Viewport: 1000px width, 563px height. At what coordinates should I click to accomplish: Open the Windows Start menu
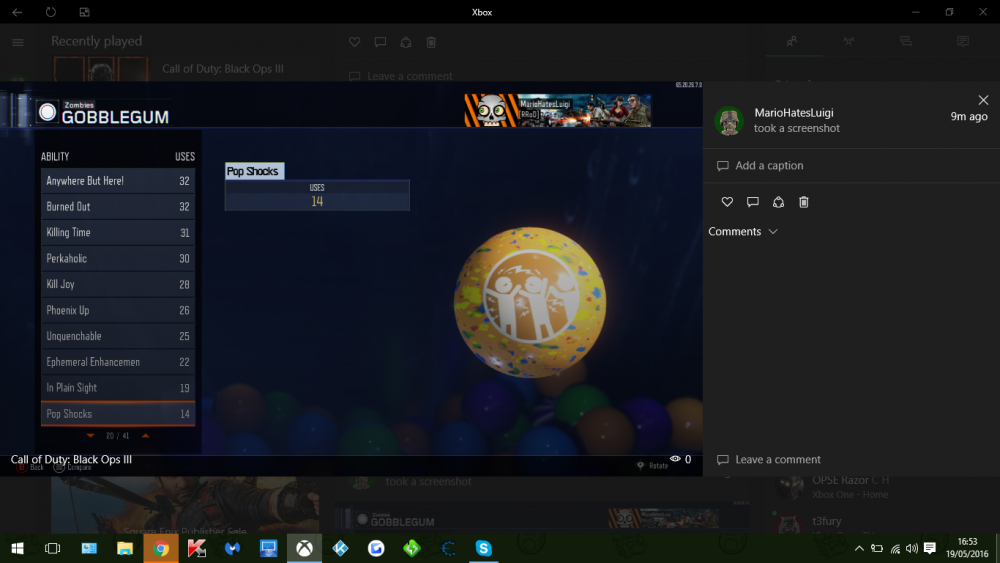tap(17, 548)
